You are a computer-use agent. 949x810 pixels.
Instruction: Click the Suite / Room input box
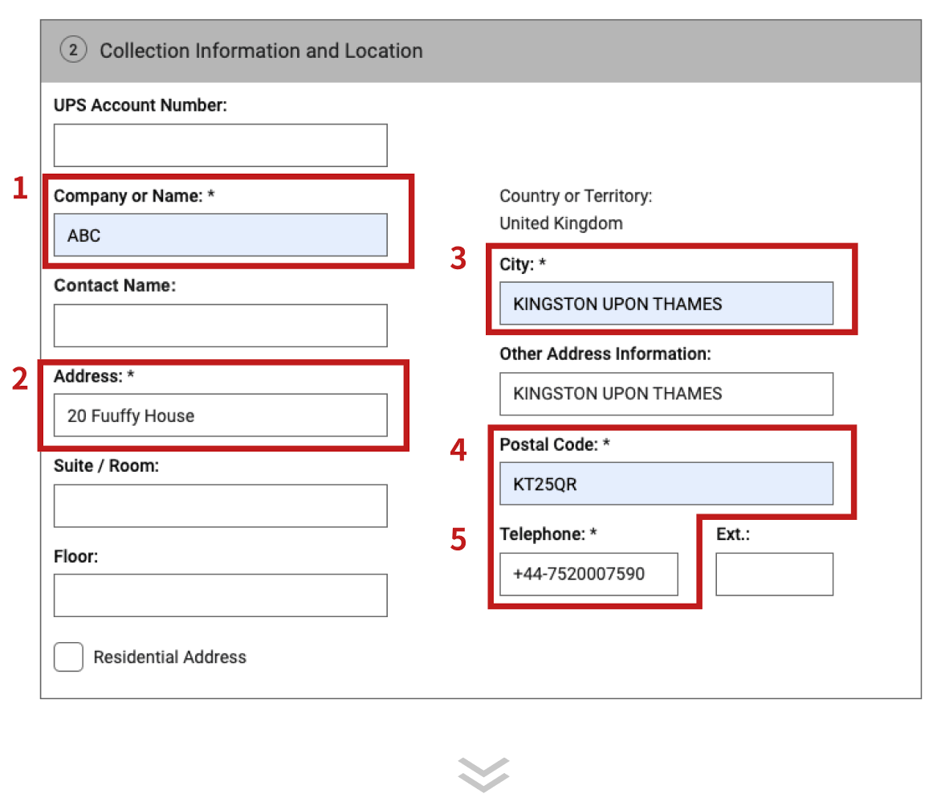220,506
